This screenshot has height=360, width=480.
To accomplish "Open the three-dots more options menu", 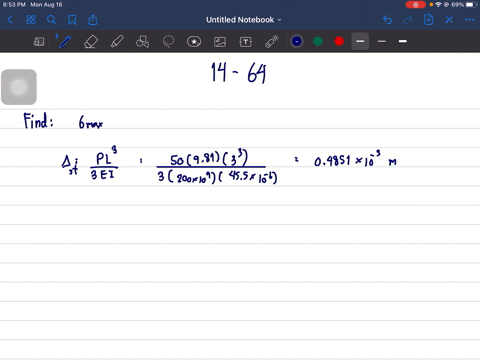I will 470,20.
